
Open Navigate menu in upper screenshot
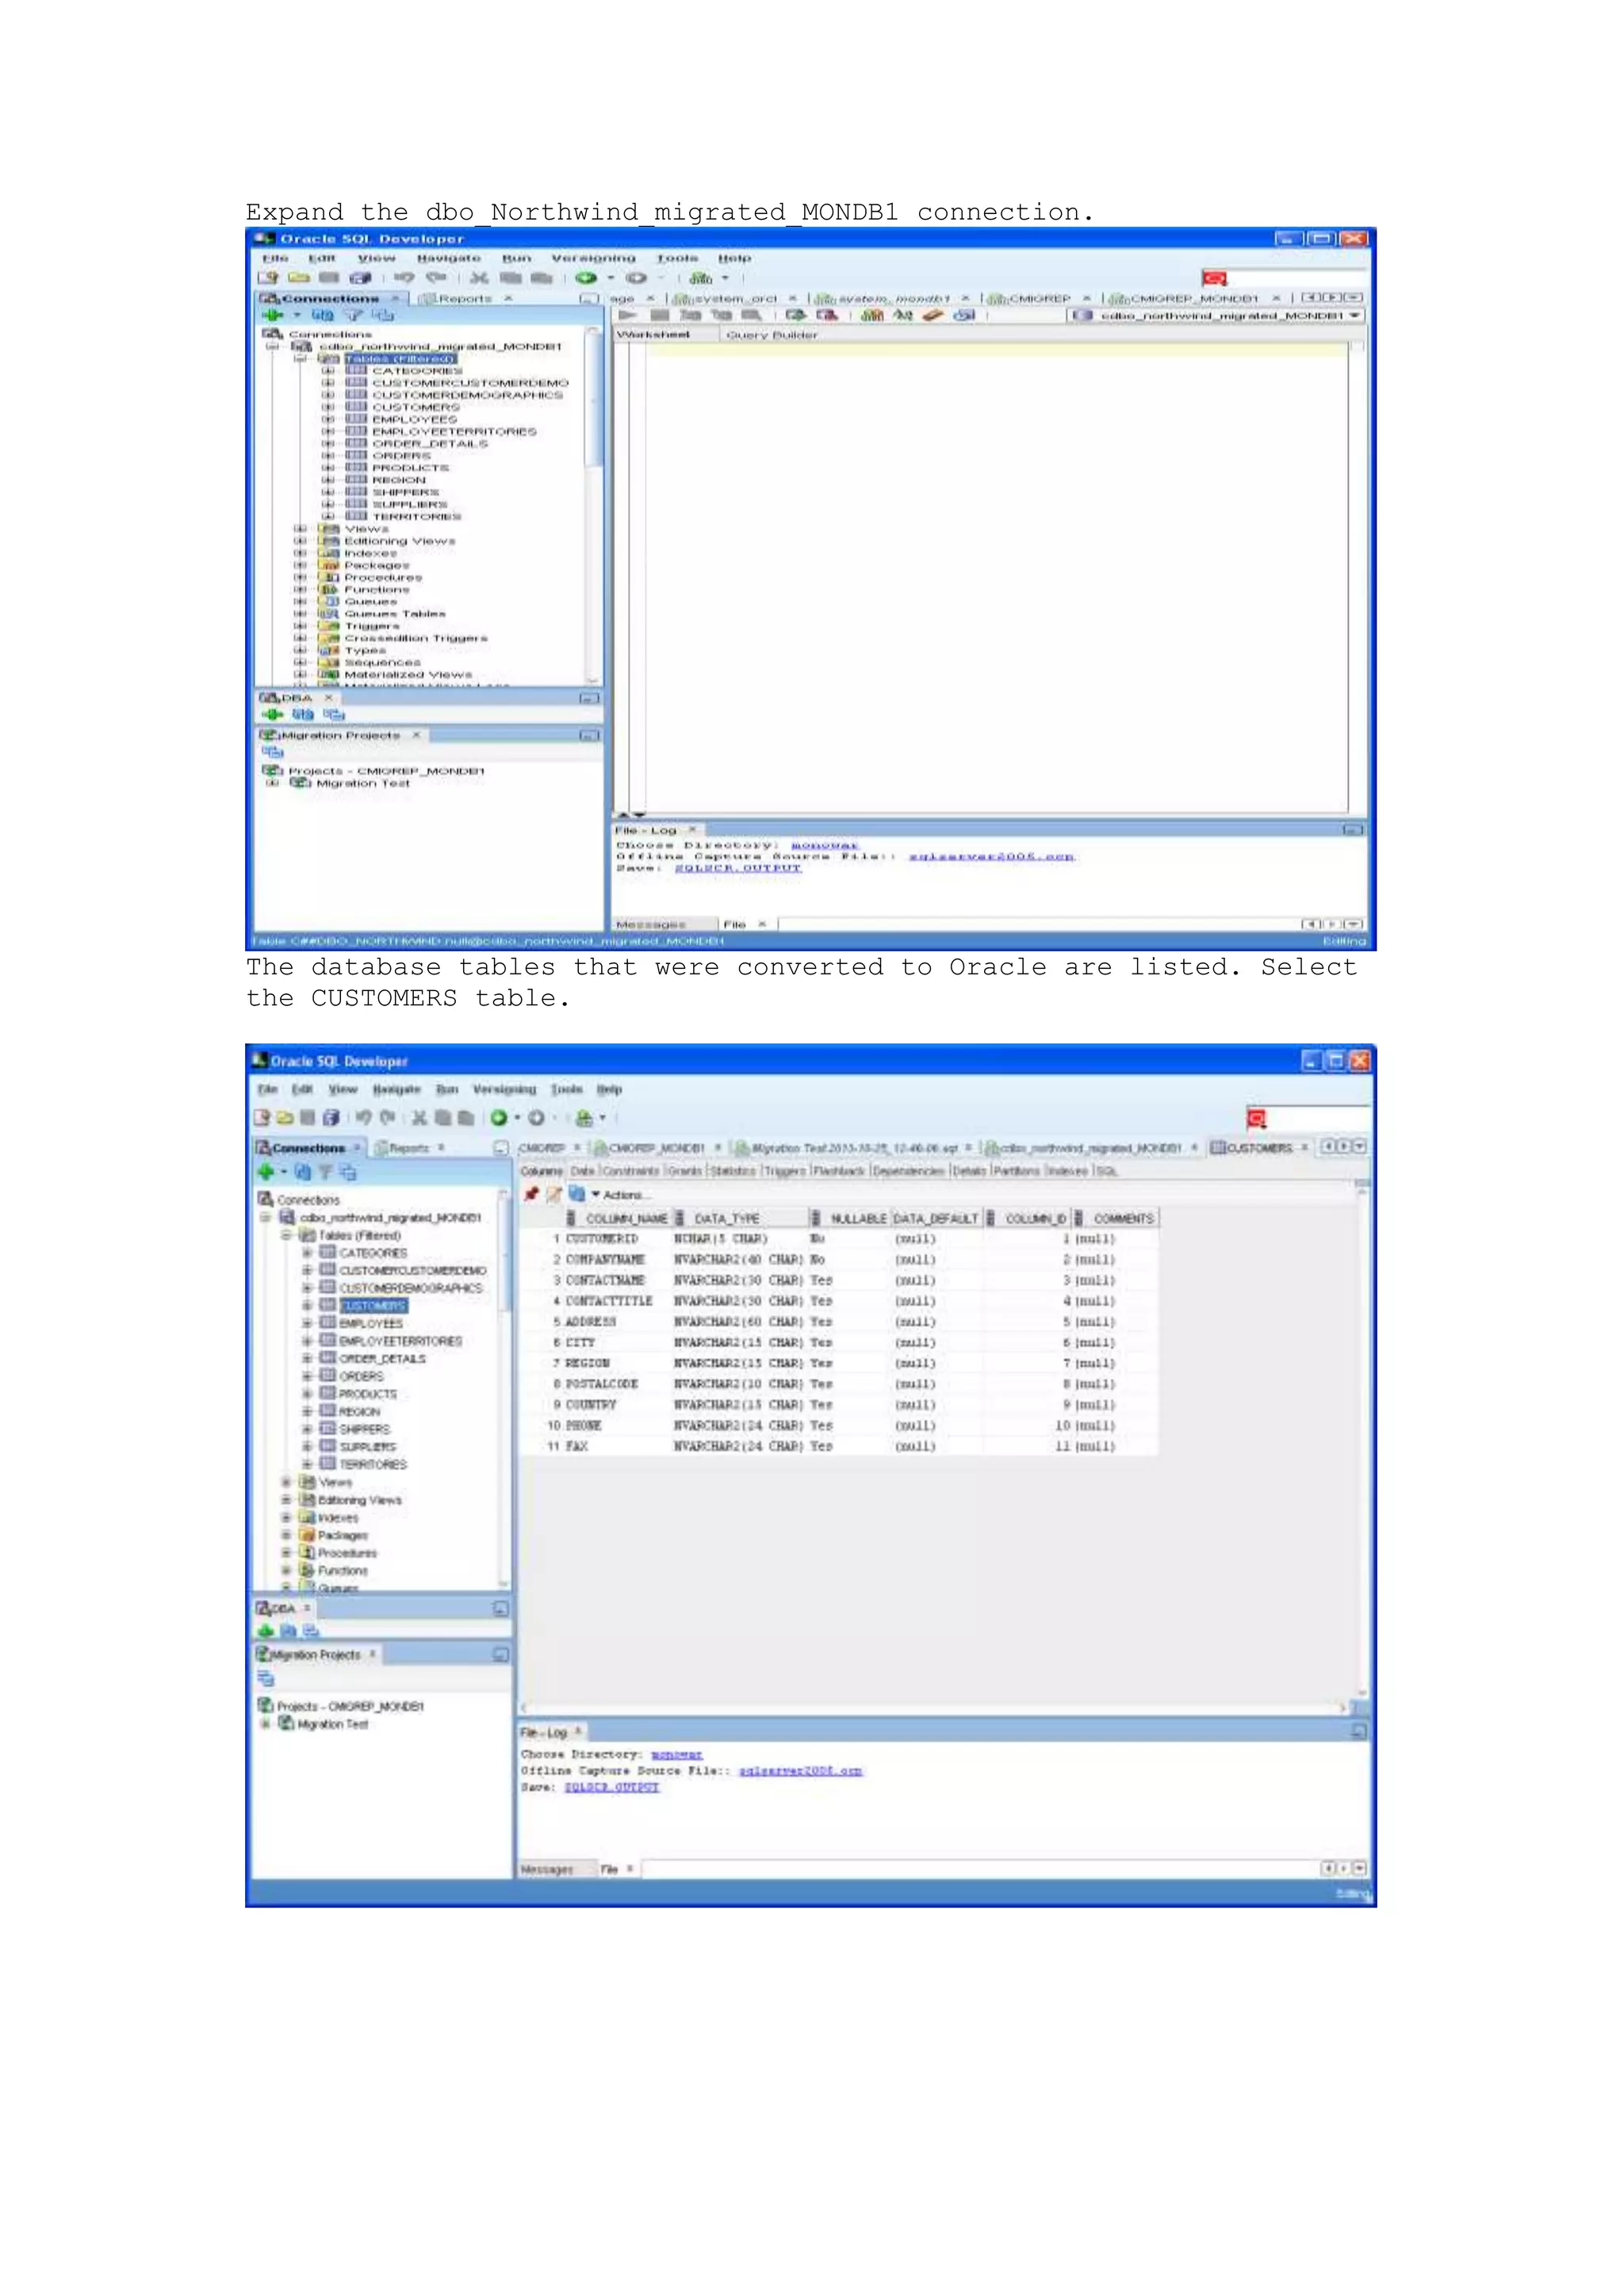click(x=448, y=258)
